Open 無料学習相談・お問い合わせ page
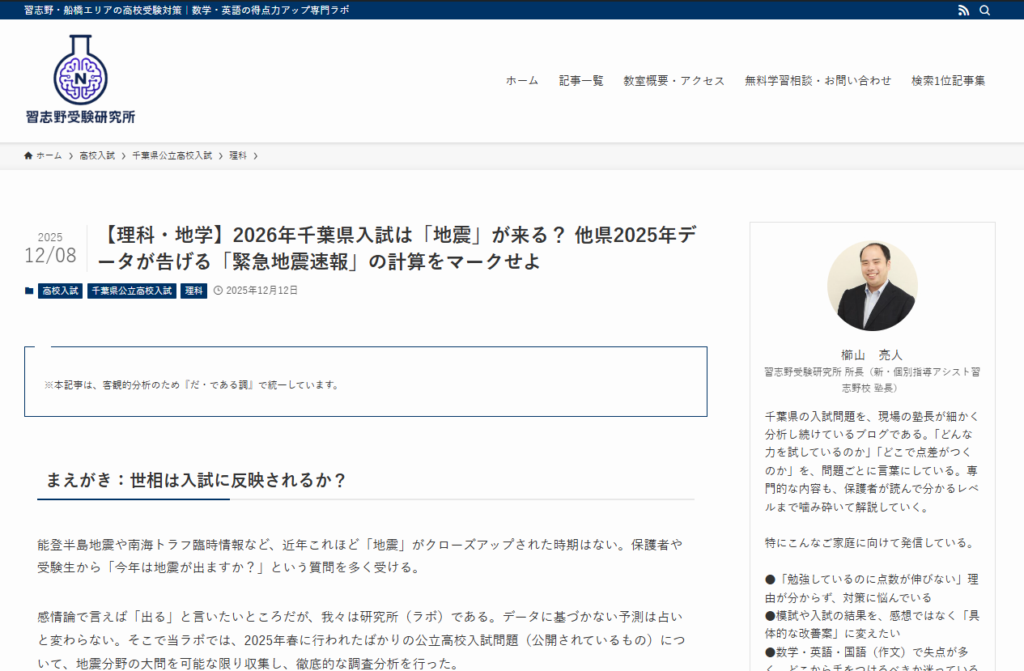This screenshot has height=671, width=1024. (x=817, y=81)
